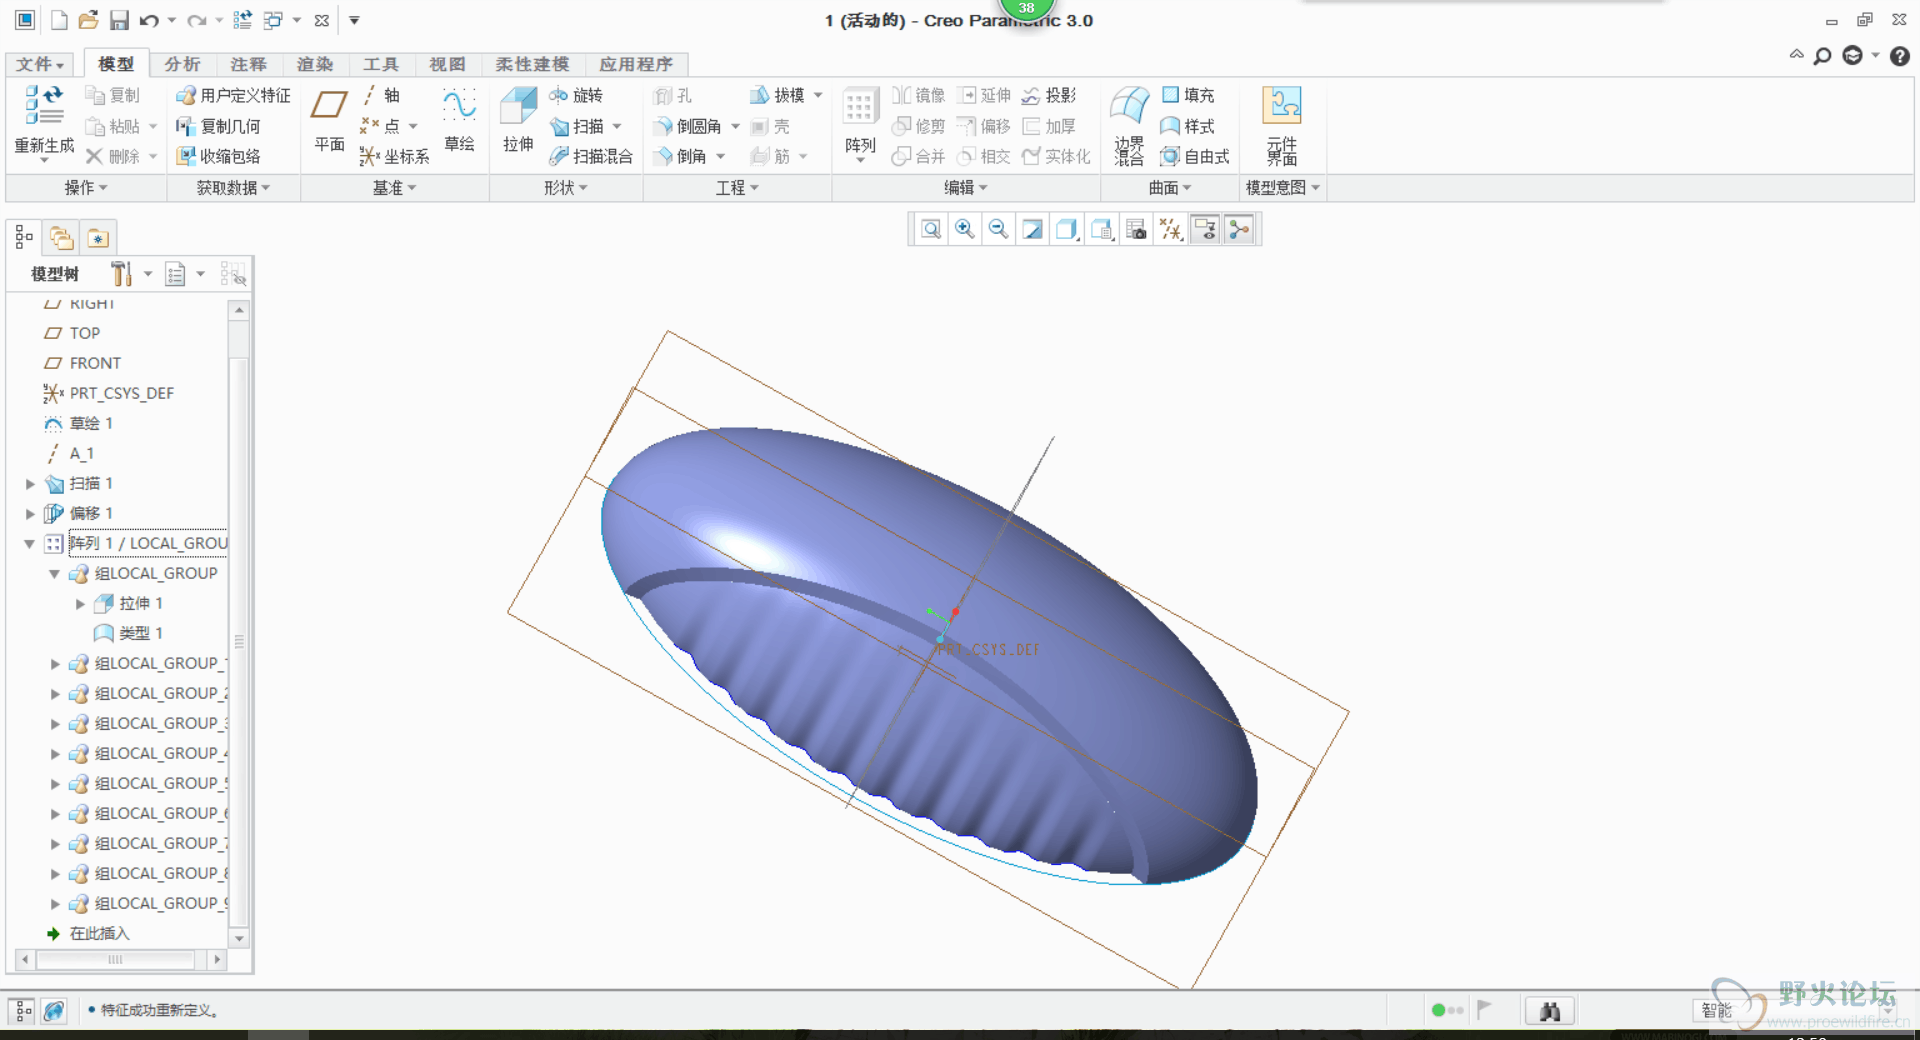Select the Pattern (阵列) tool

(860, 120)
